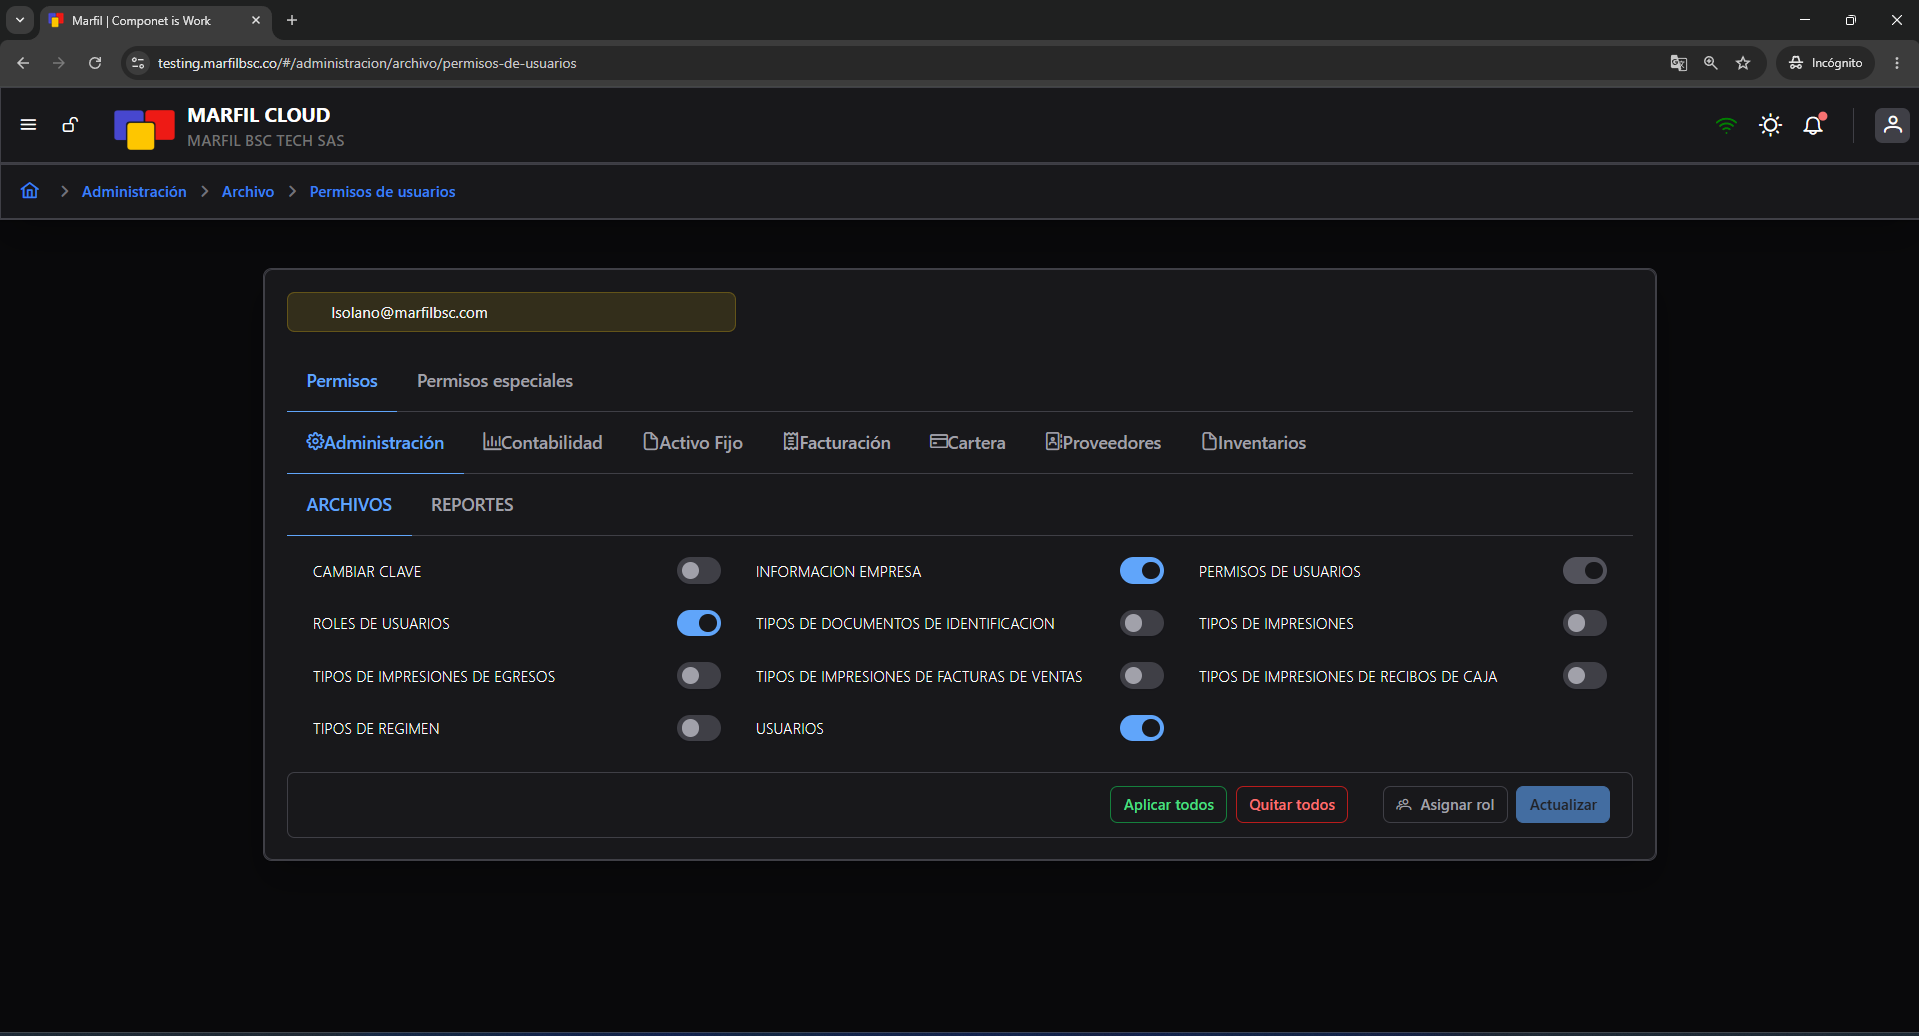Toggle PERMISOS DE USUARIOS permission

(x=1585, y=571)
